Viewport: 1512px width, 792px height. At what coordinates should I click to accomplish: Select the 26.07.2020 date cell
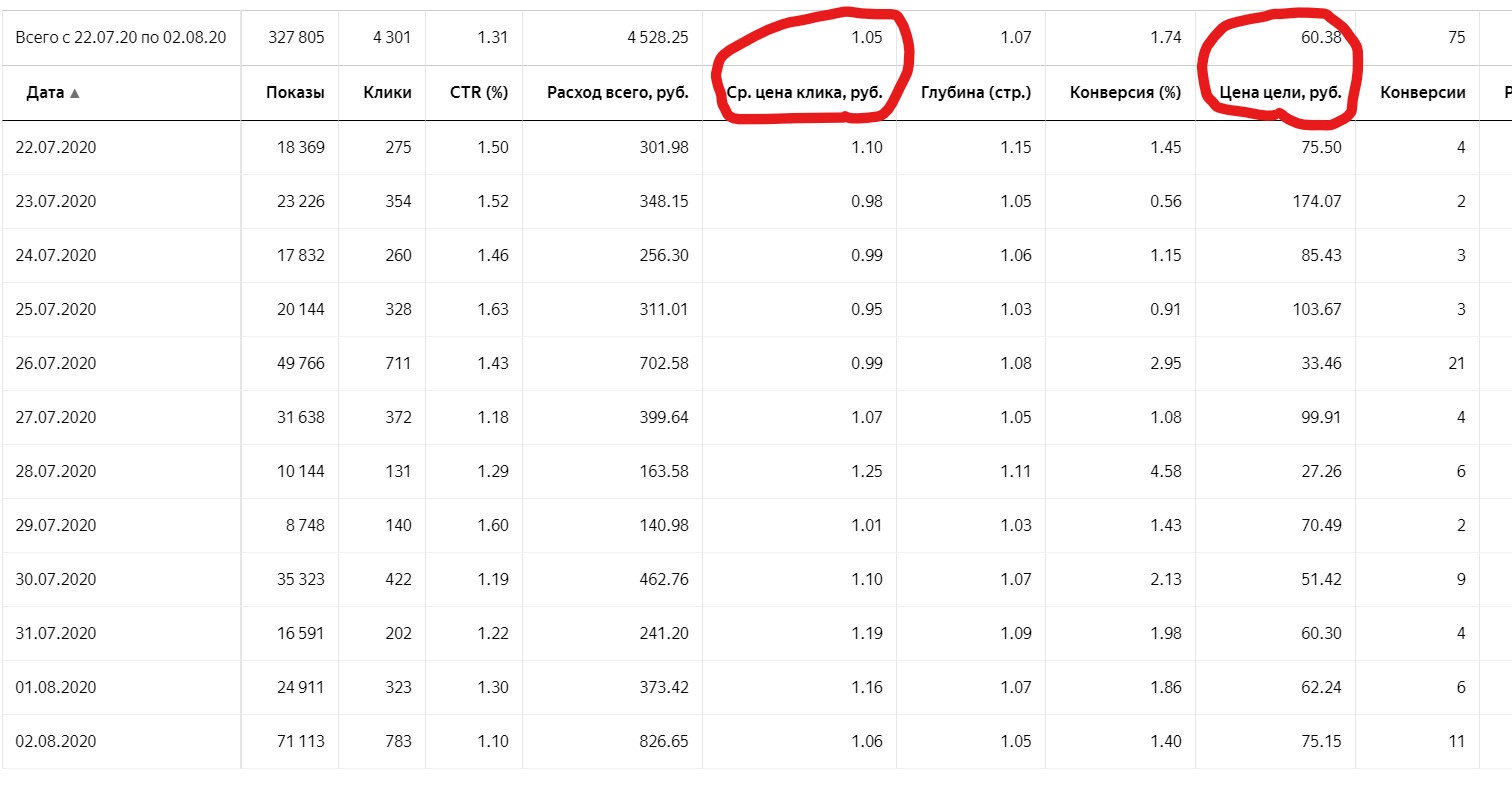(56, 363)
